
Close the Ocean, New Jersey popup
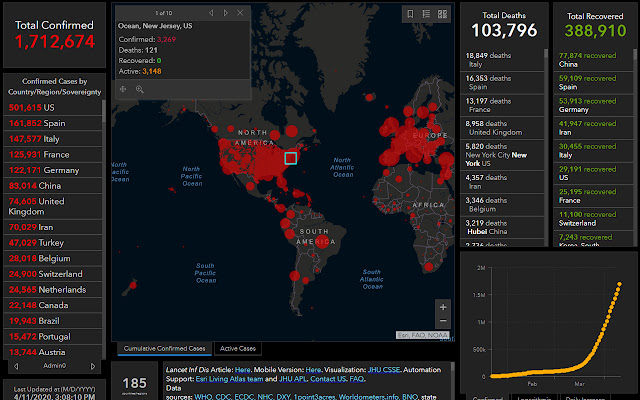click(x=240, y=13)
